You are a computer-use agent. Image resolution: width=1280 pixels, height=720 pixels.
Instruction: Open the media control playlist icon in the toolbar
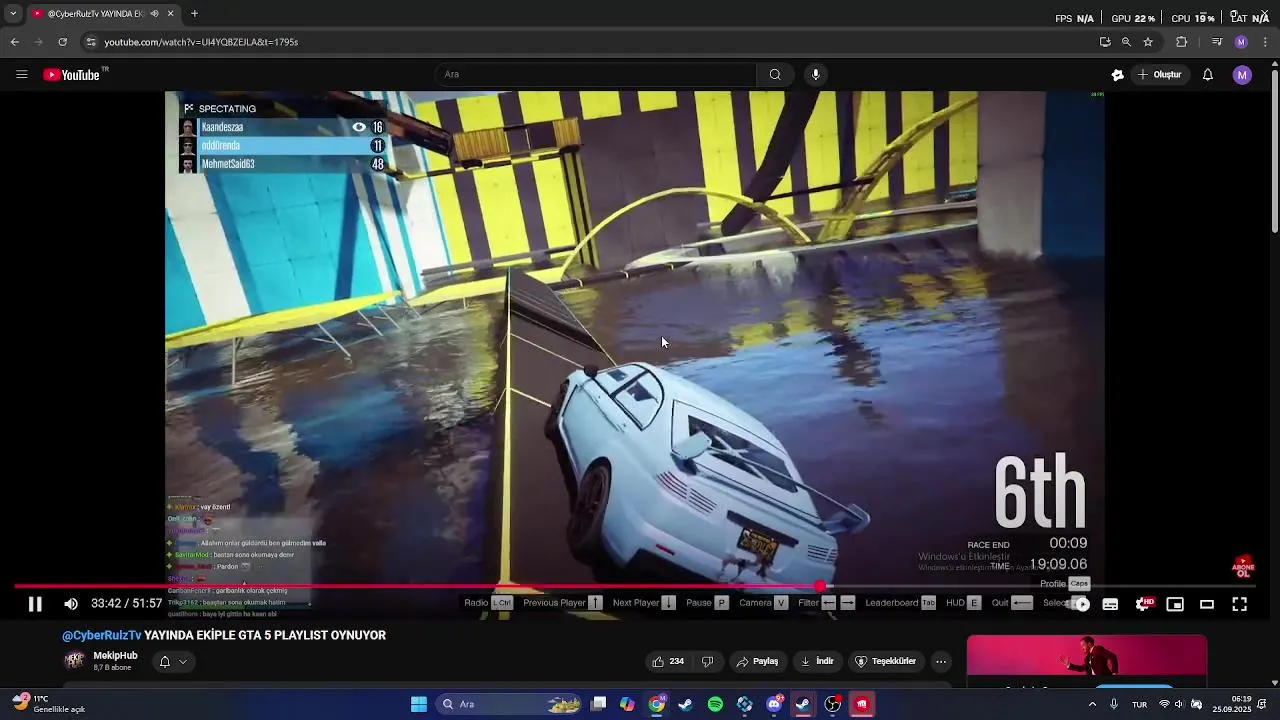pos(1217,42)
